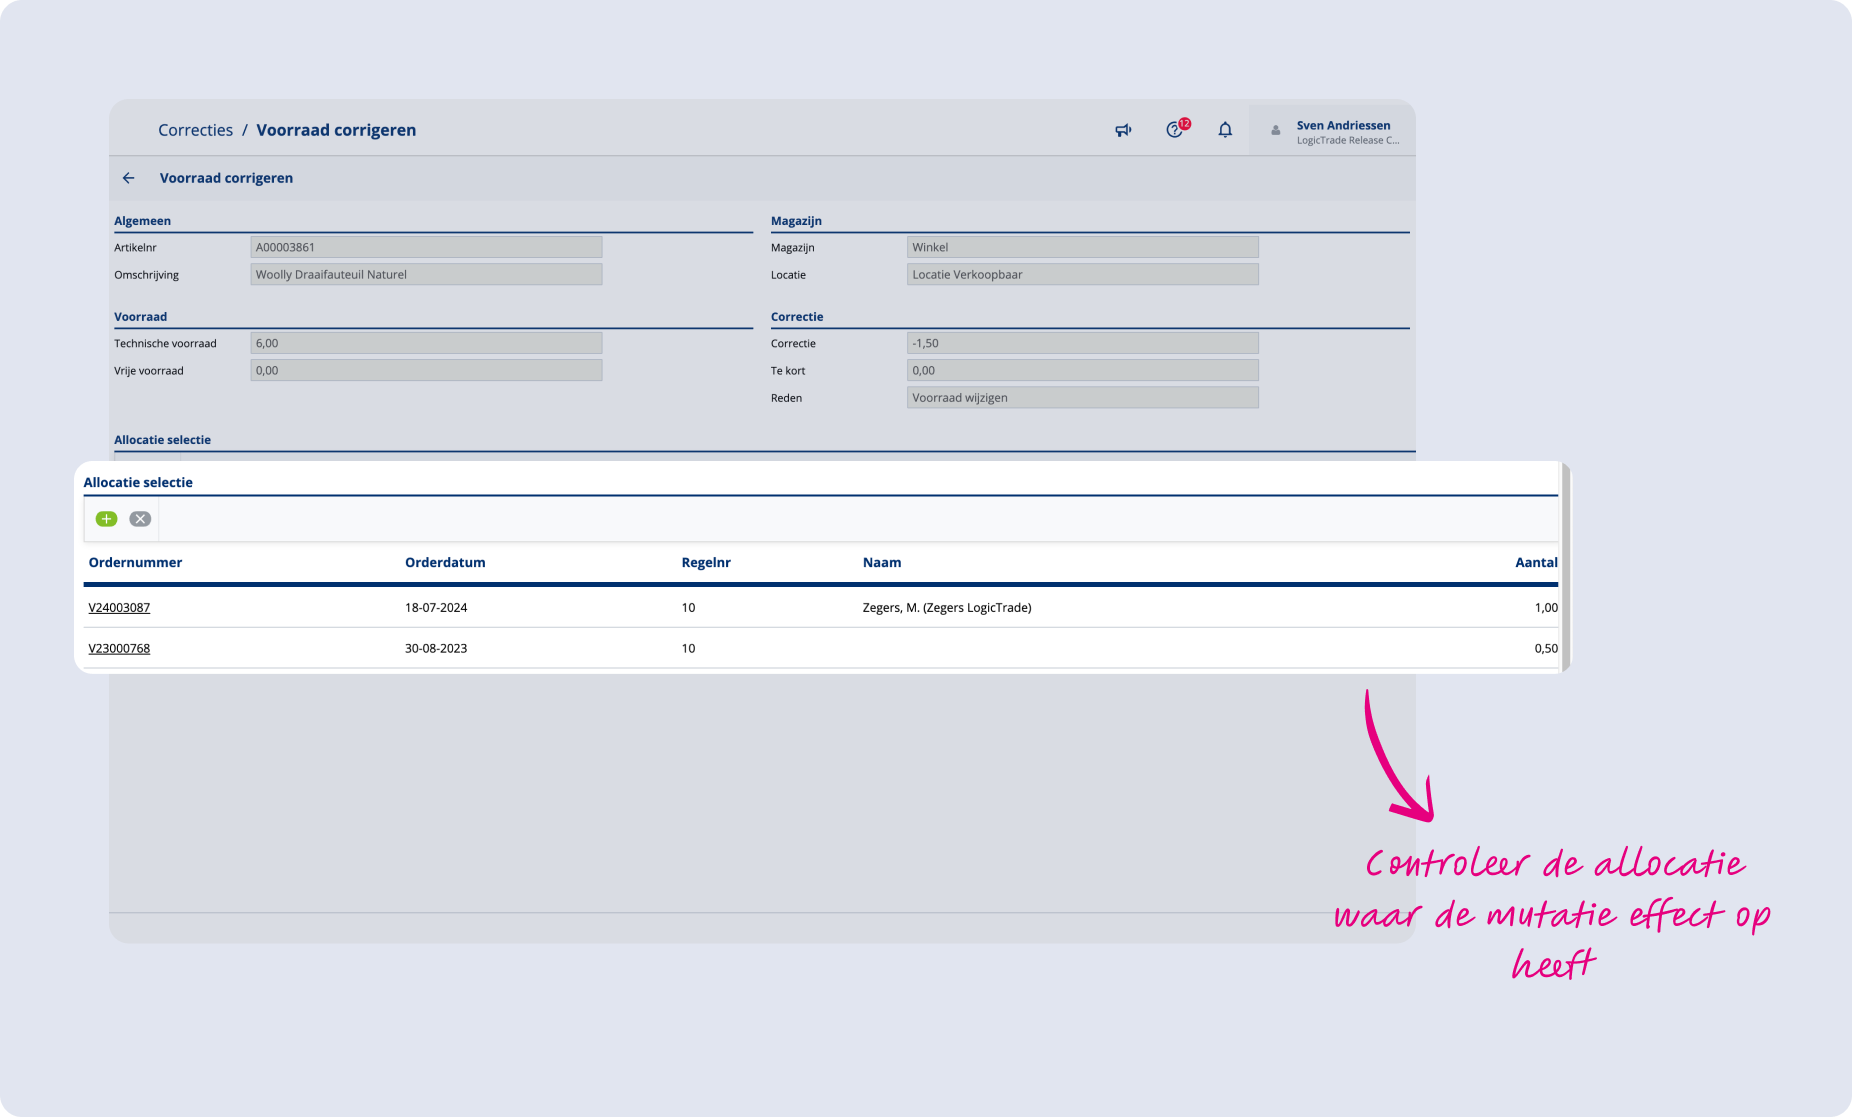
Task: Click the Locatie field
Action: [x=1082, y=275]
